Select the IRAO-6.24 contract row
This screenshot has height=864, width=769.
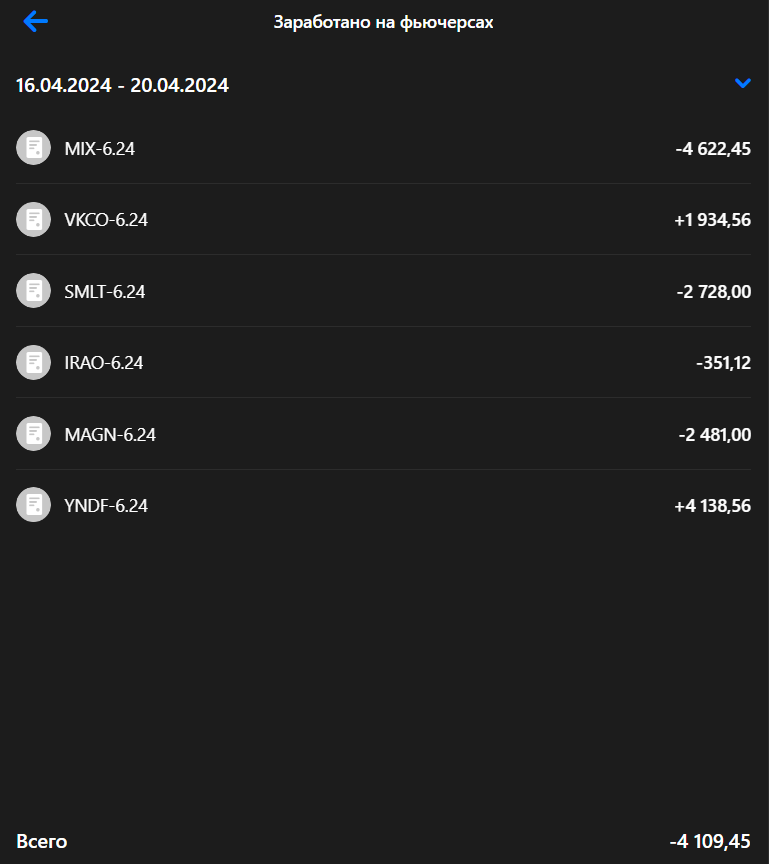click(x=383, y=362)
